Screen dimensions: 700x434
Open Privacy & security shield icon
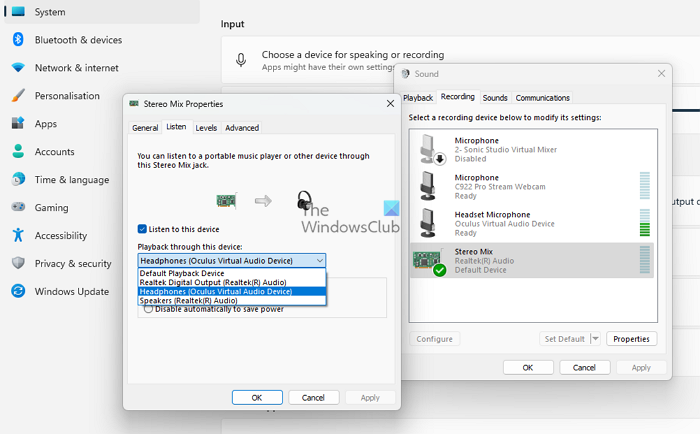coord(18,263)
